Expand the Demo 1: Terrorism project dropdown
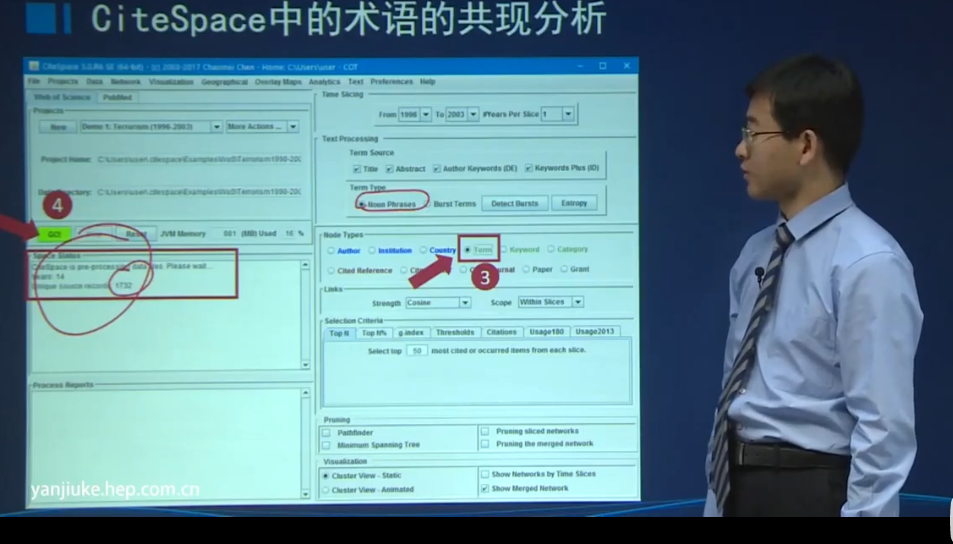Image resolution: width=953 pixels, height=544 pixels. click(x=216, y=127)
